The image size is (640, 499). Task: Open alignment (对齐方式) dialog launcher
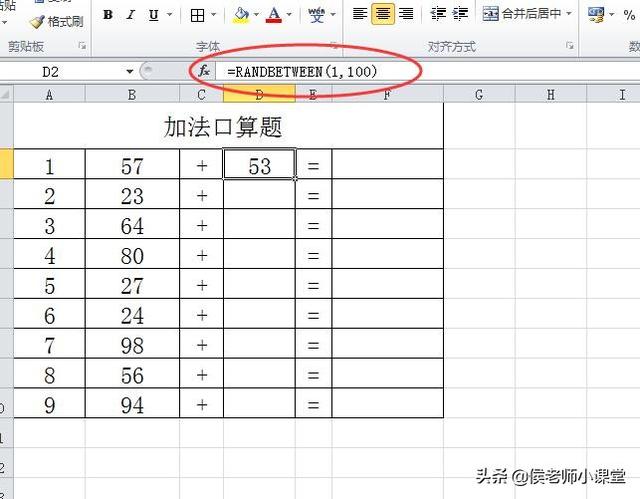(570, 46)
